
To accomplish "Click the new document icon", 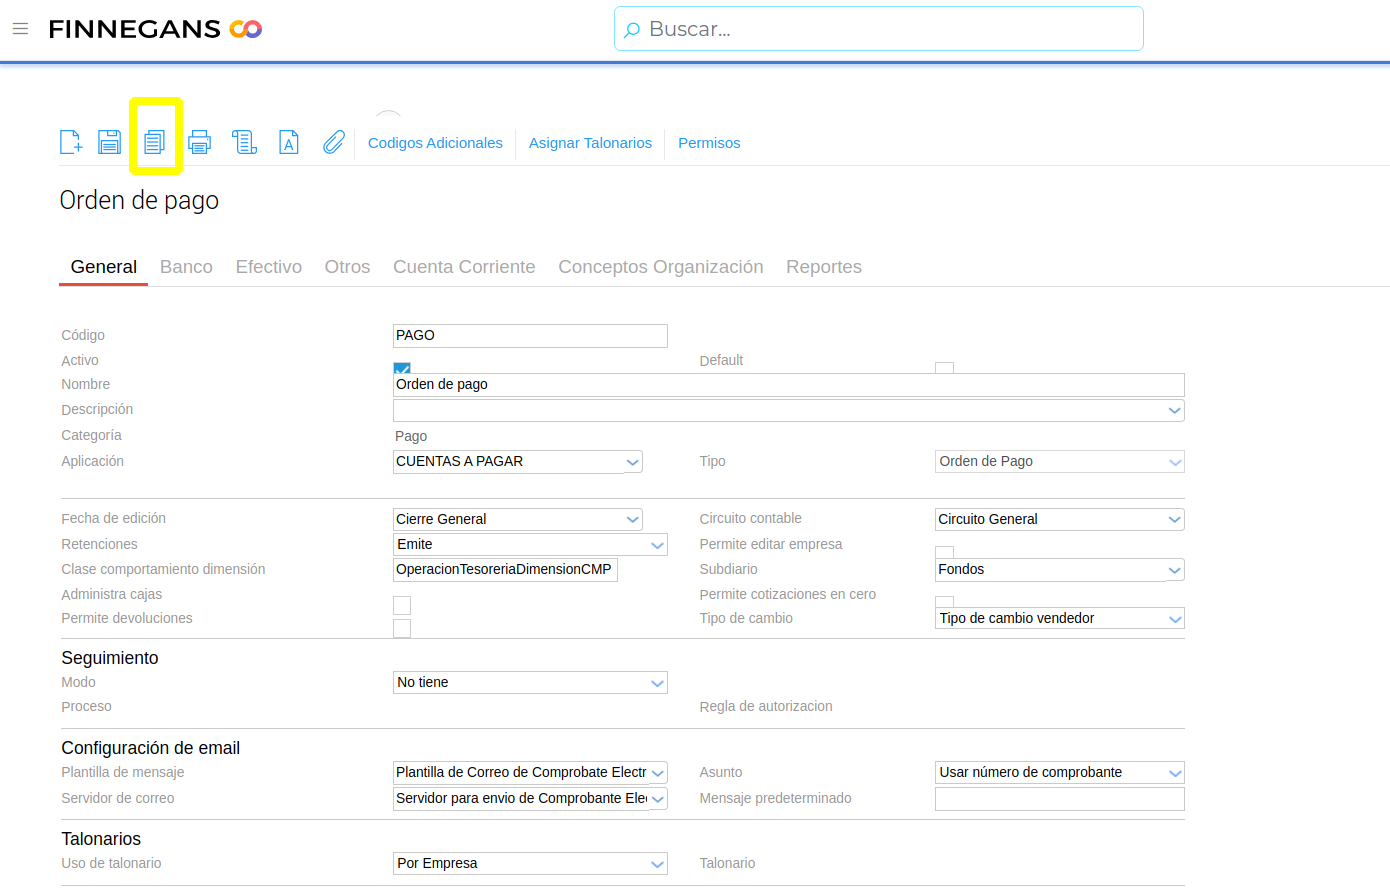I will pyautogui.click(x=71, y=142).
